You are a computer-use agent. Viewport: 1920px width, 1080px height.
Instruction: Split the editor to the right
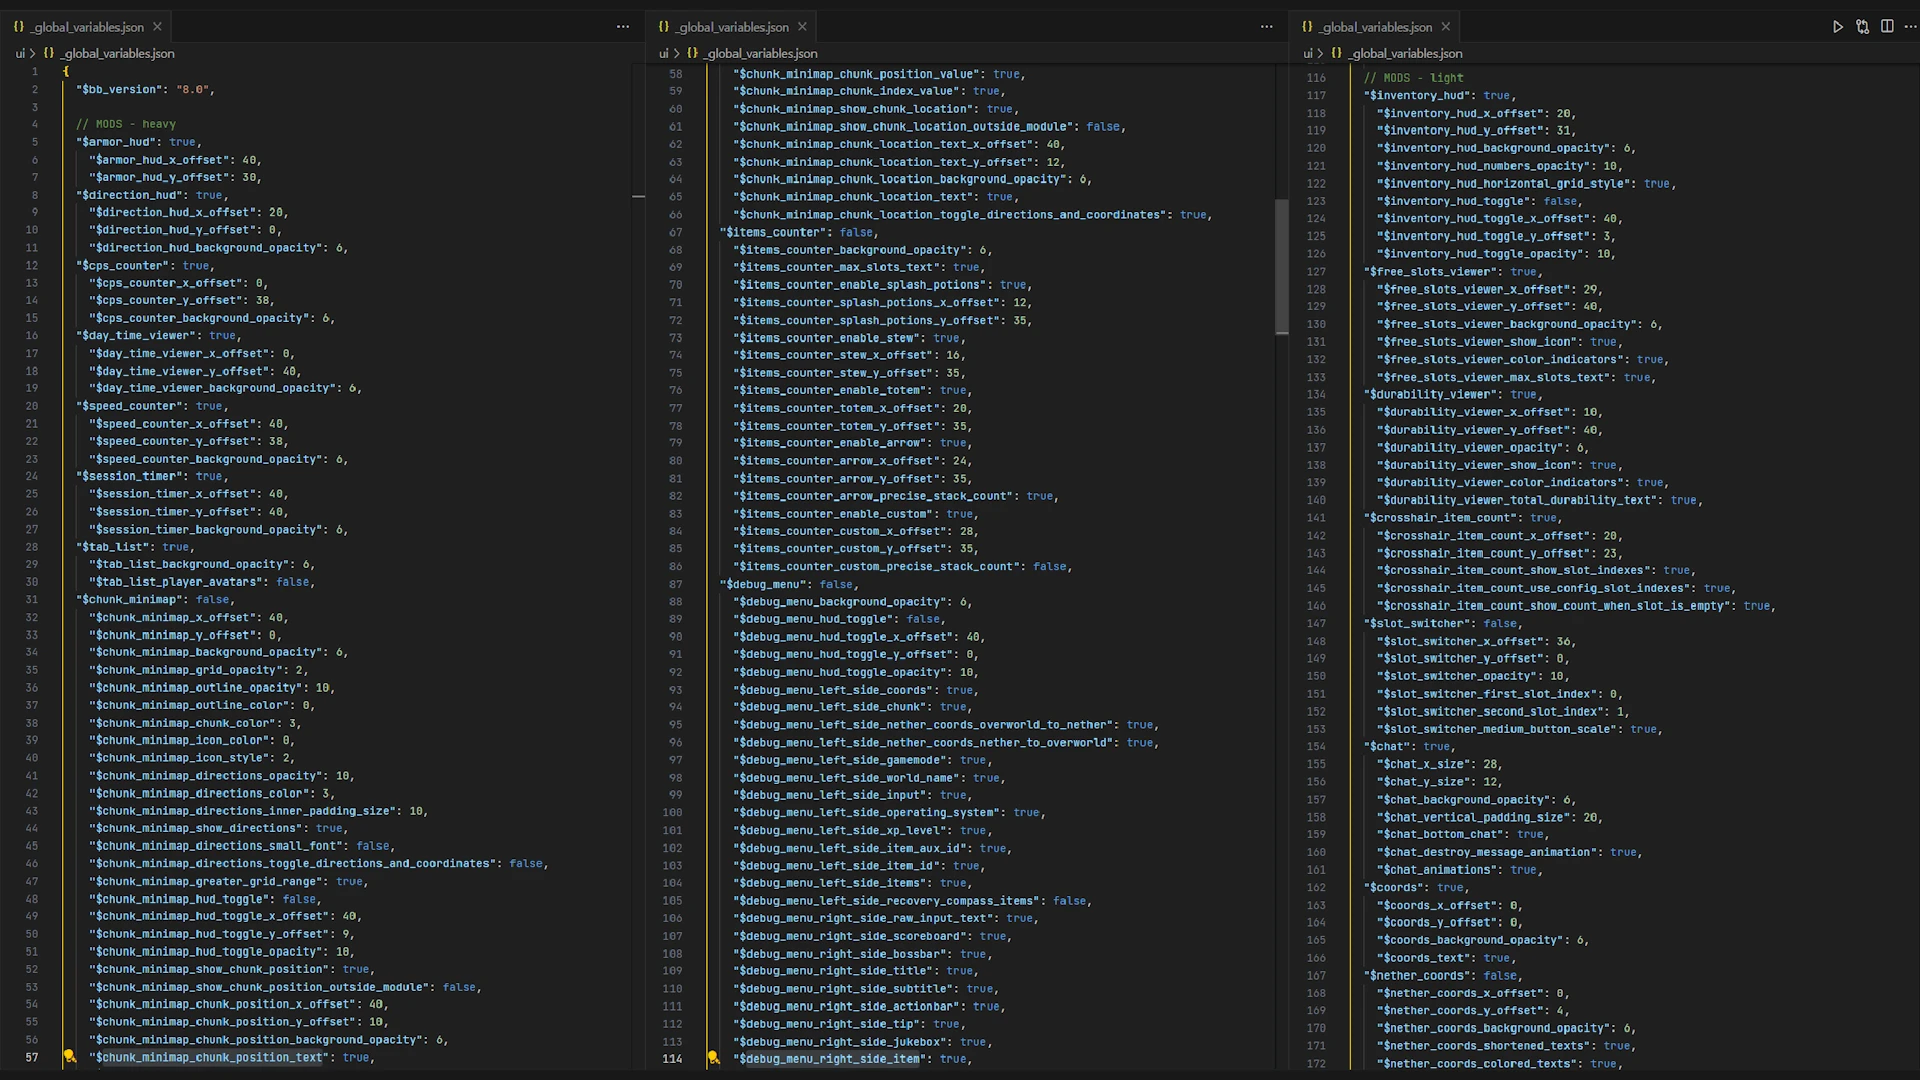[x=1887, y=27]
